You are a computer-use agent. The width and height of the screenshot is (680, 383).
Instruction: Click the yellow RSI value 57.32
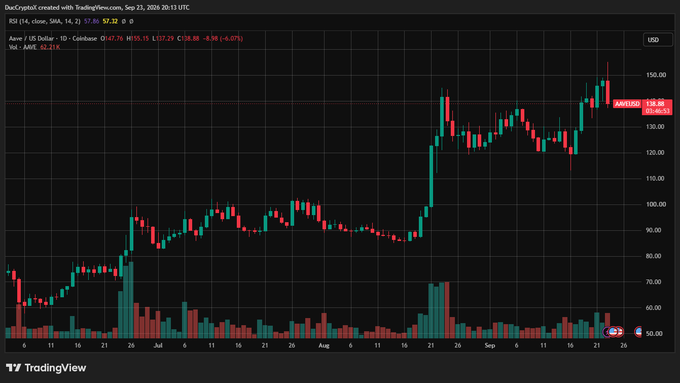click(x=110, y=21)
